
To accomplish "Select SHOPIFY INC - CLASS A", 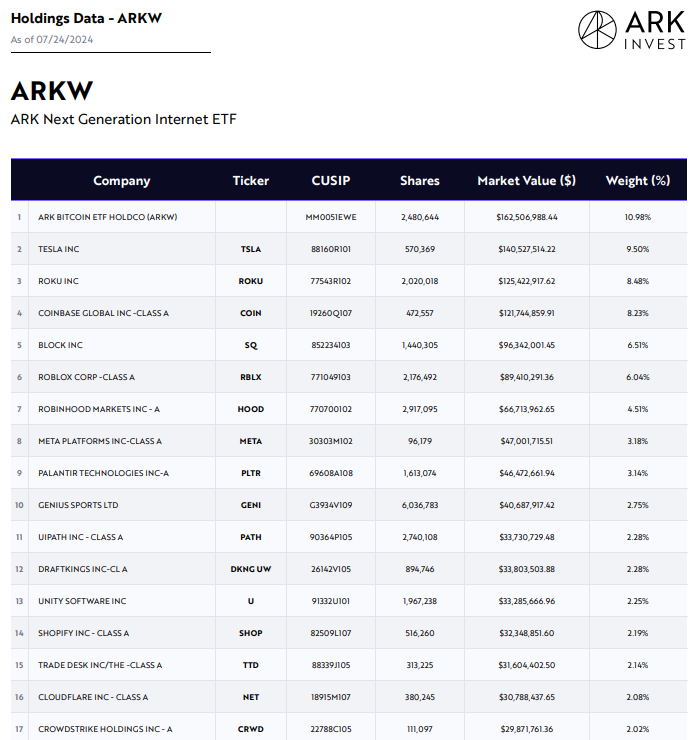I will point(84,633).
